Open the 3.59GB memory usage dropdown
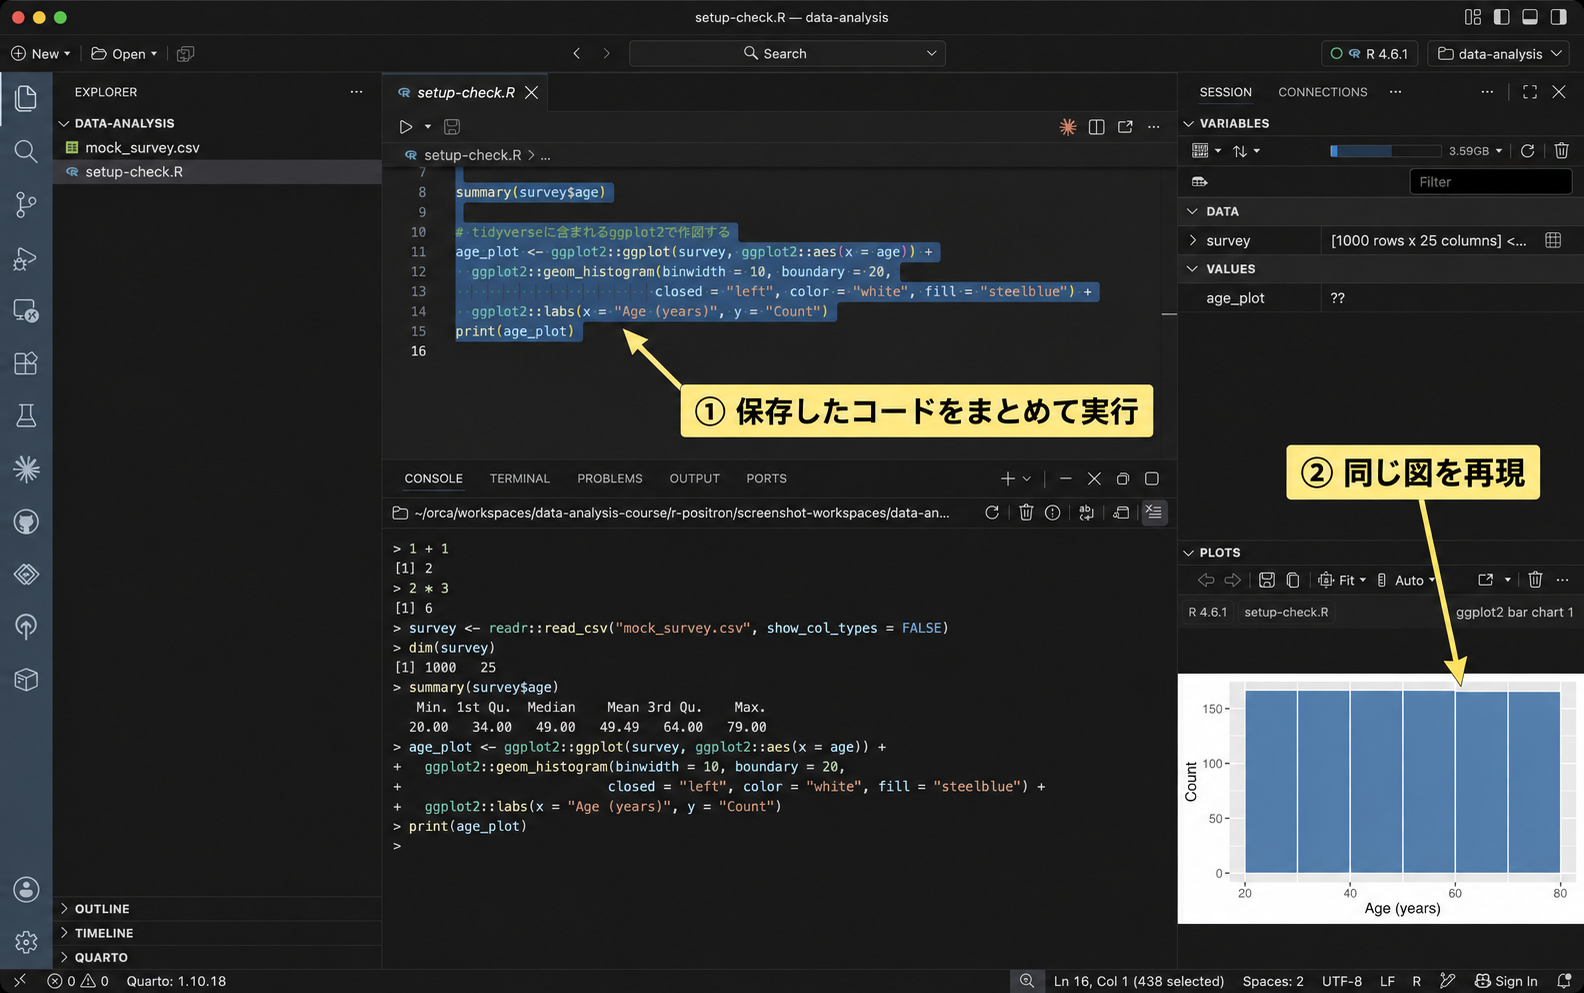1584x993 pixels. tap(1476, 151)
